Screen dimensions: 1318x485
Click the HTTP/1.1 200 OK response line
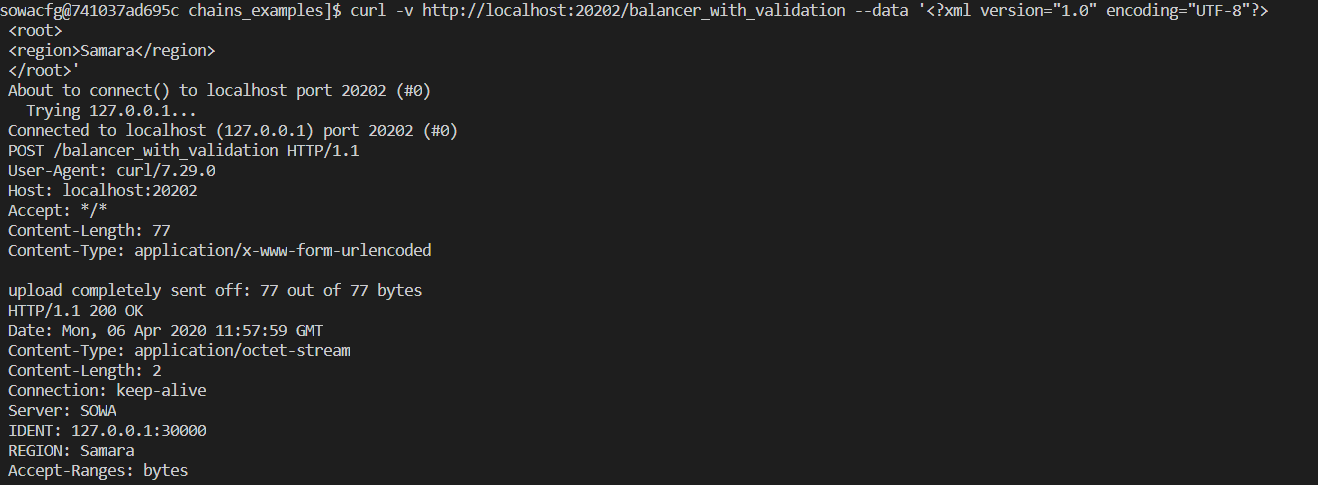pos(75,311)
